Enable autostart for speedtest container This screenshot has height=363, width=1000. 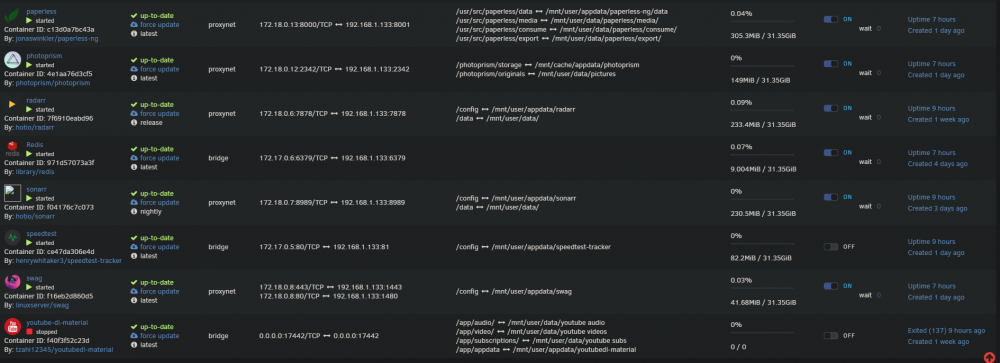click(830, 247)
